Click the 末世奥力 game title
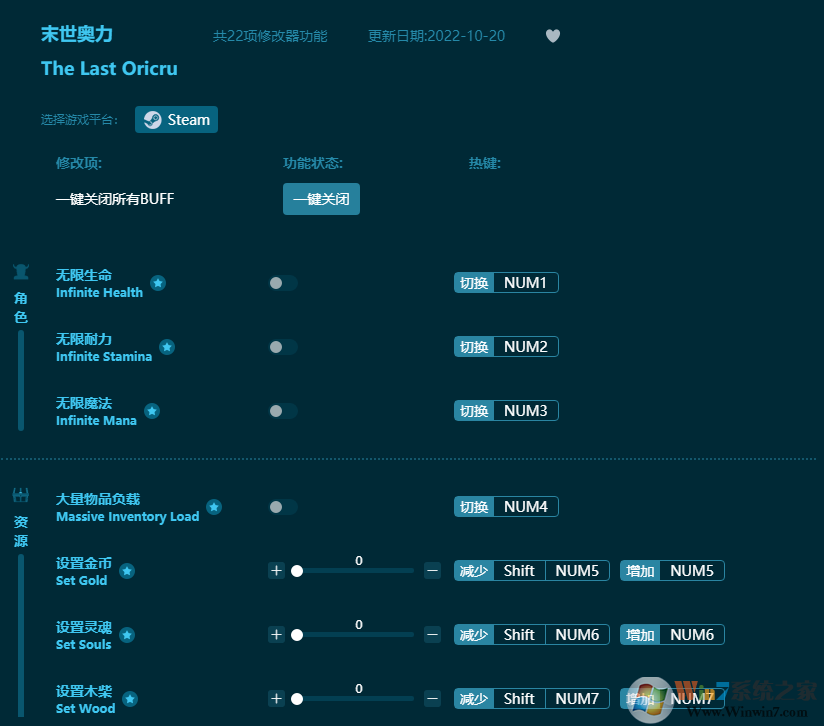 point(77,34)
